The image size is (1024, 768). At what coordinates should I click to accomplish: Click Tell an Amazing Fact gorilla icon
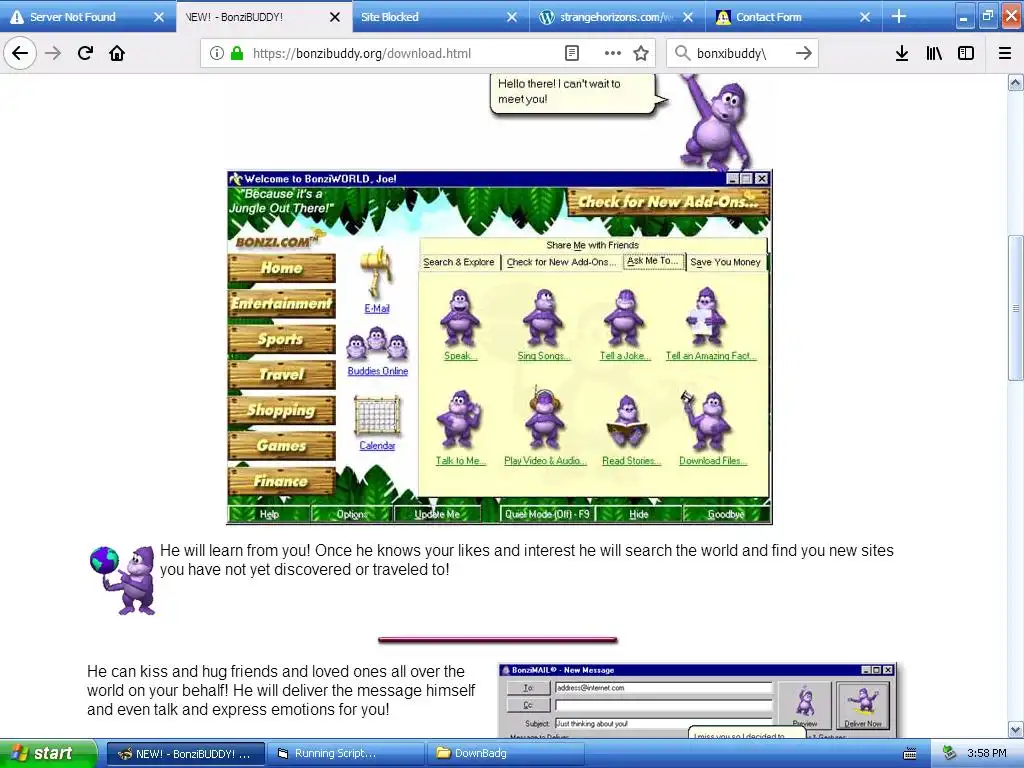(x=706, y=318)
